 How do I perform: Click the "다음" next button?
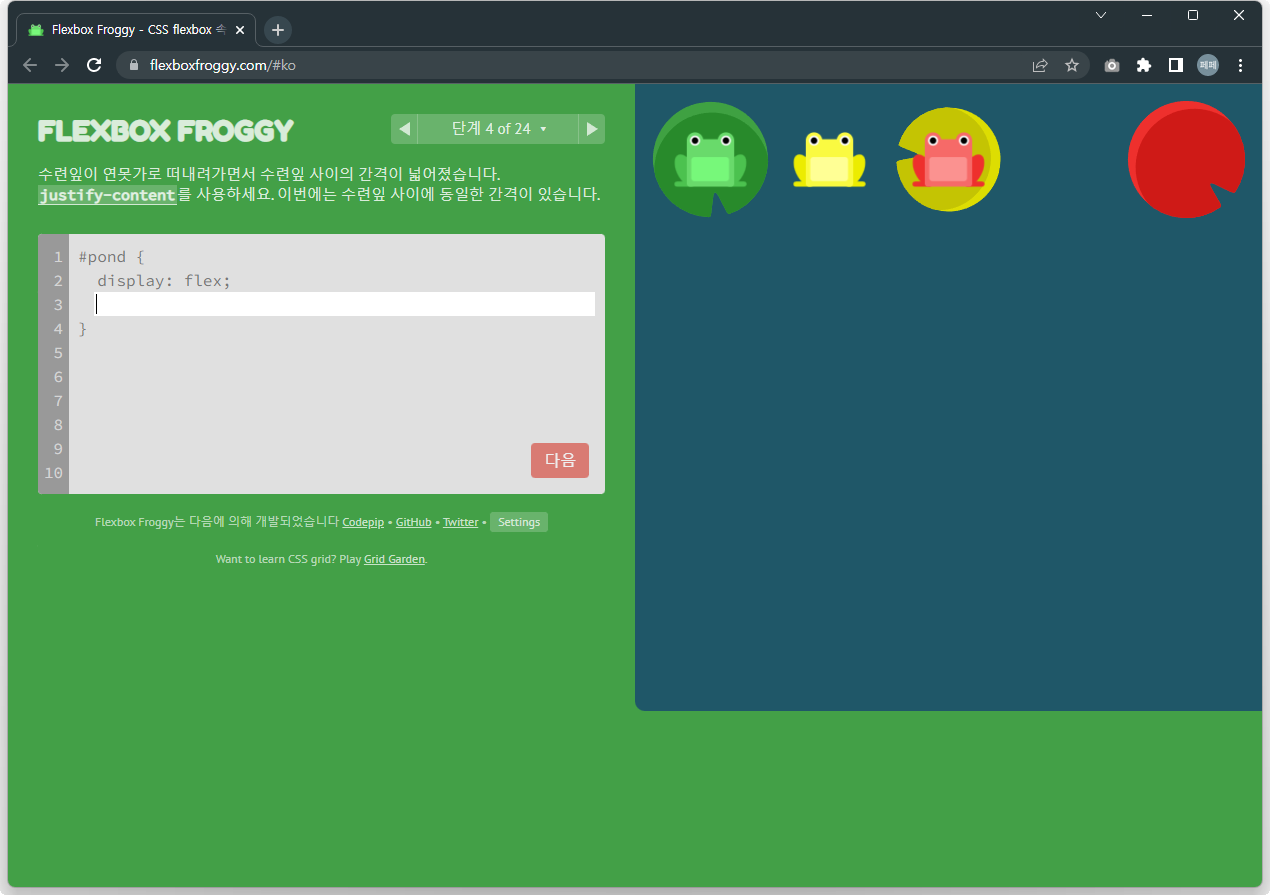(x=560, y=460)
